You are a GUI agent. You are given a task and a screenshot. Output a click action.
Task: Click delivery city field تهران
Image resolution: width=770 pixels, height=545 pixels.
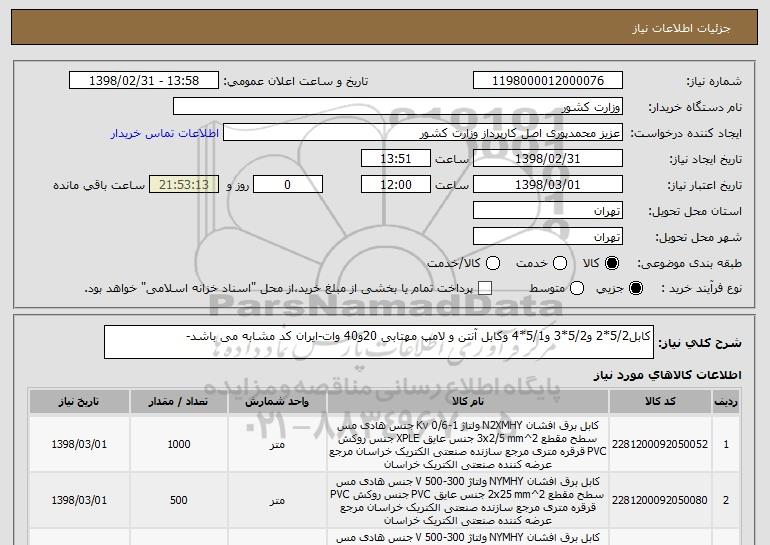click(548, 237)
